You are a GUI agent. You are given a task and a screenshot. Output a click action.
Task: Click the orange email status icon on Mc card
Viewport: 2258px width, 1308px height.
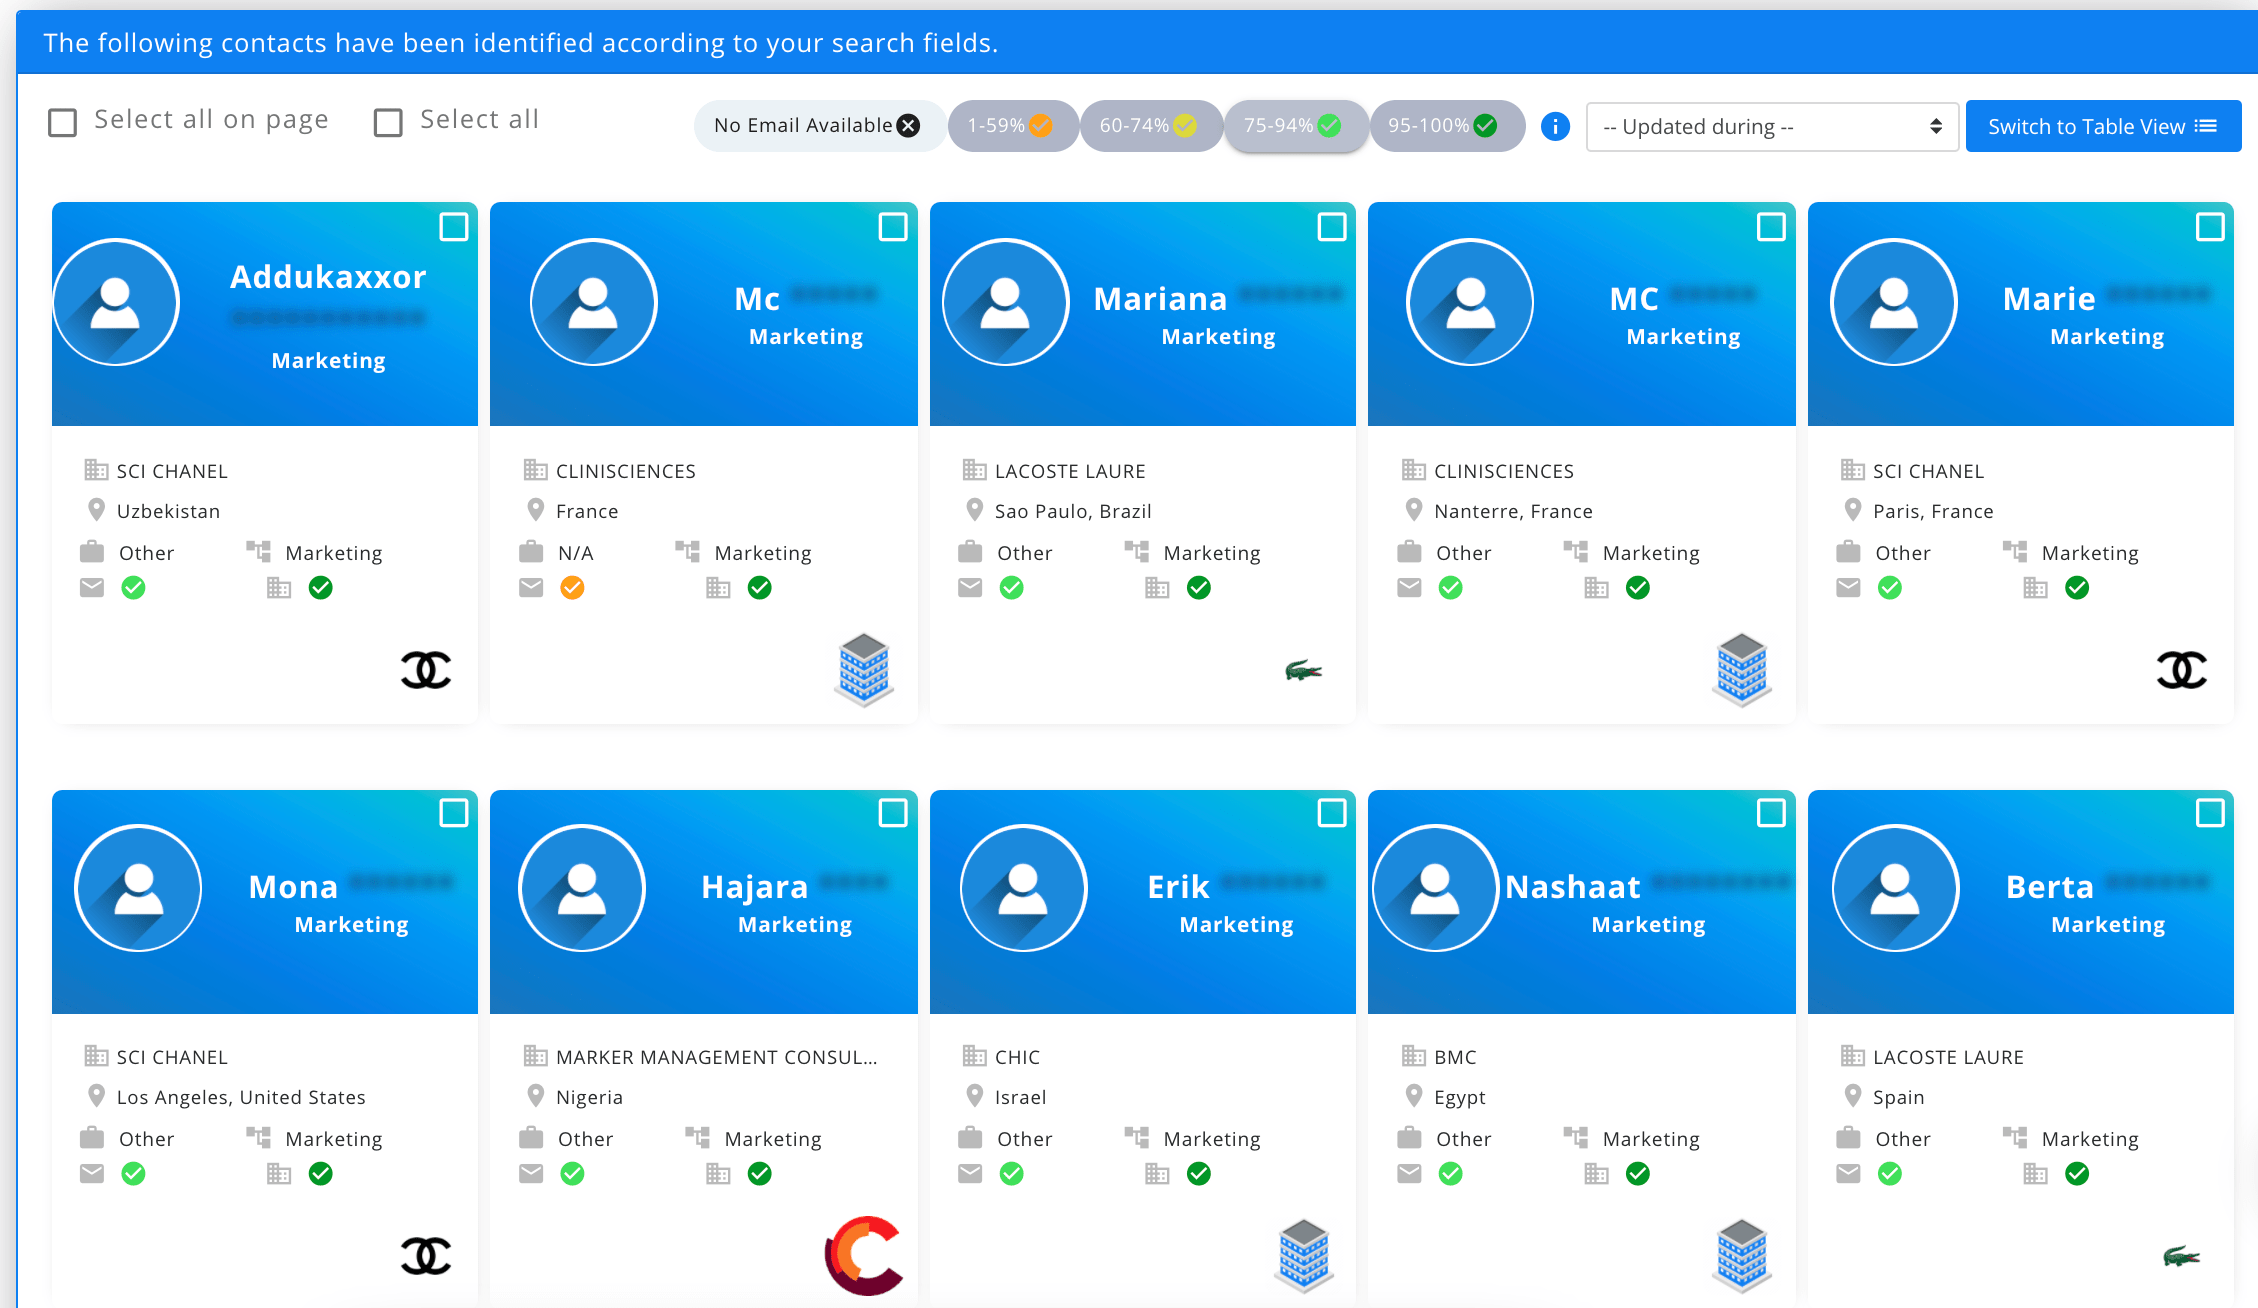tap(572, 588)
